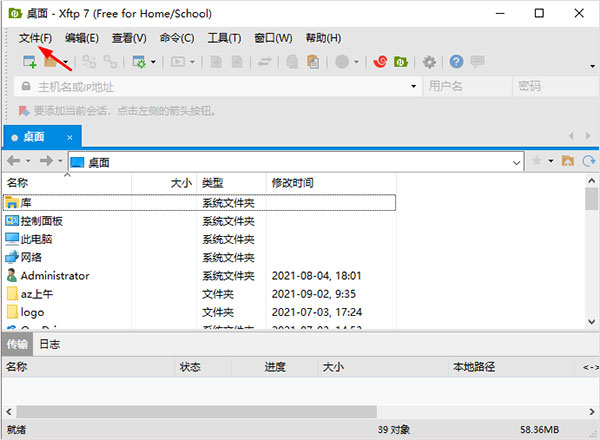Click the file list vertical scrollbar thumb
The width and height of the screenshot is (600, 440).
pos(592,199)
